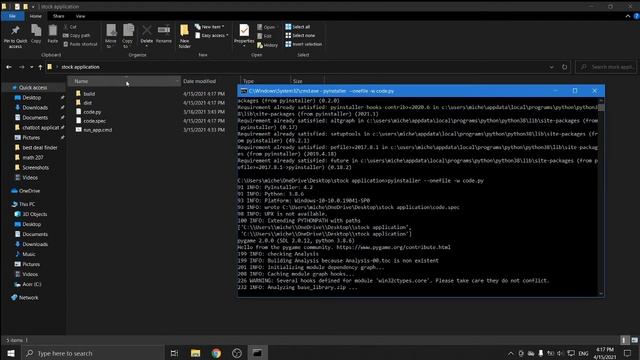Viewport: 640px width, 360px height.
Task: Click Select all in ribbon
Action: click(x=298, y=27)
